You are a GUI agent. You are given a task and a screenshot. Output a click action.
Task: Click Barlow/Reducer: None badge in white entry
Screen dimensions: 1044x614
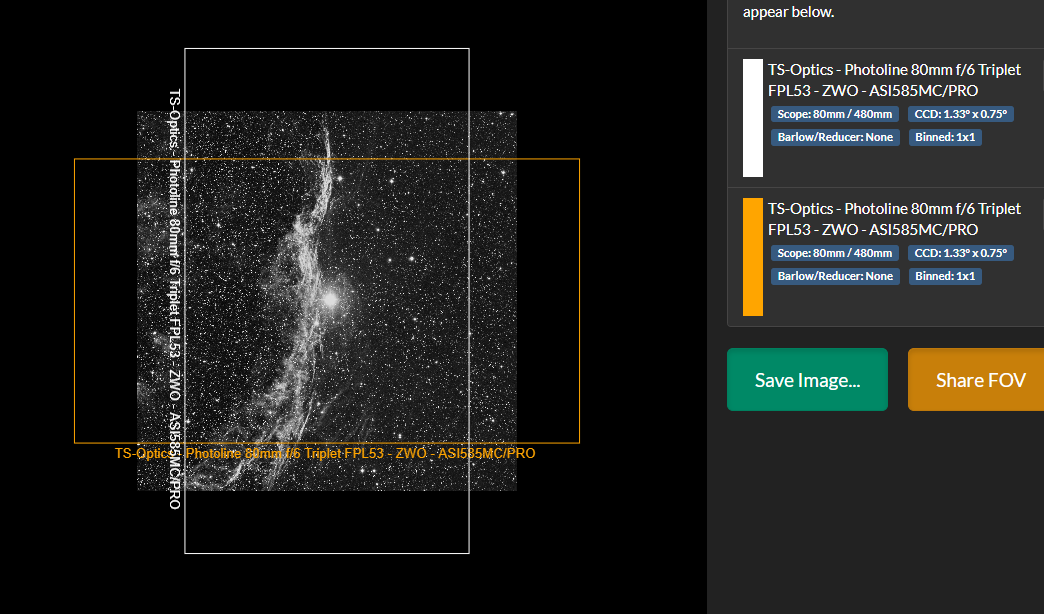(x=835, y=137)
